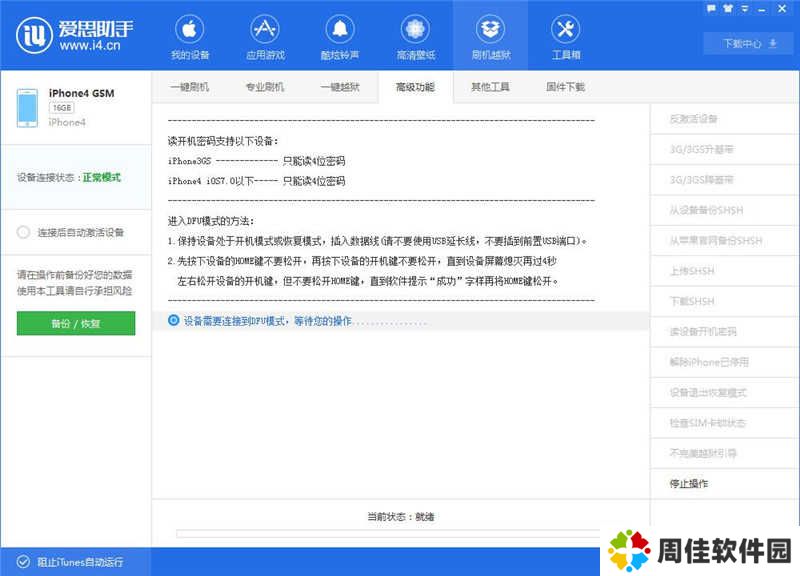Click the iPhone4 iOS7.0以下 line
Image resolution: width=800 pixels, height=576 pixels.
[x=257, y=181]
